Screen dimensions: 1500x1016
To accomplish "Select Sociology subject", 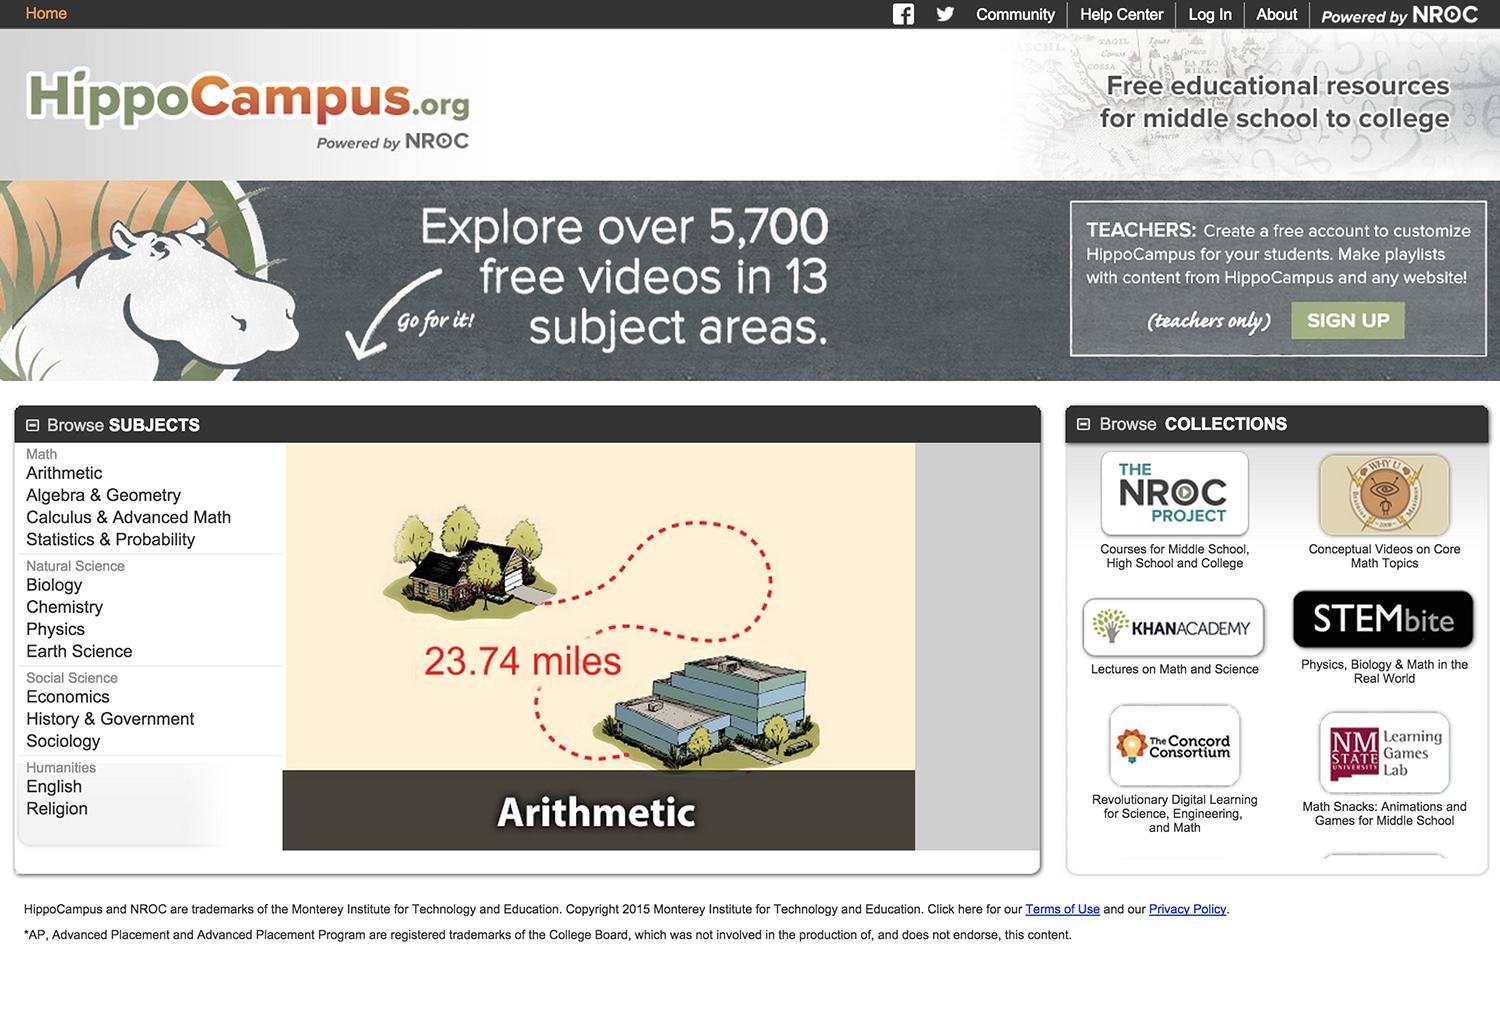I will tap(63, 741).
